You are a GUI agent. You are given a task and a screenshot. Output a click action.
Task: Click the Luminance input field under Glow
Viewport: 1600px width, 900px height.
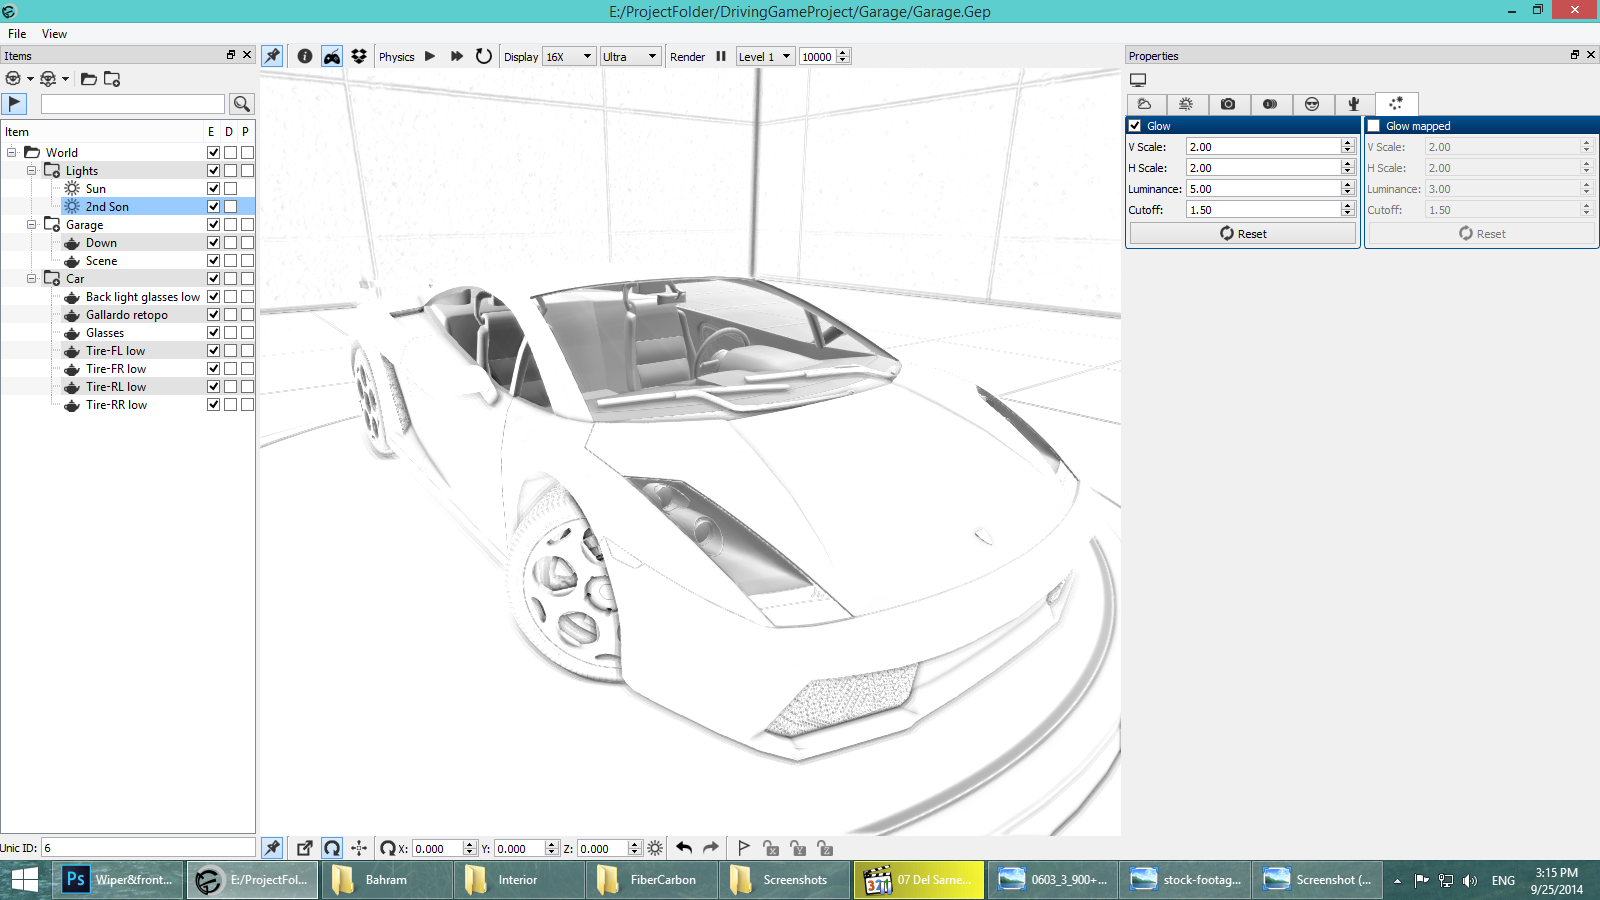coord(1263,189)
